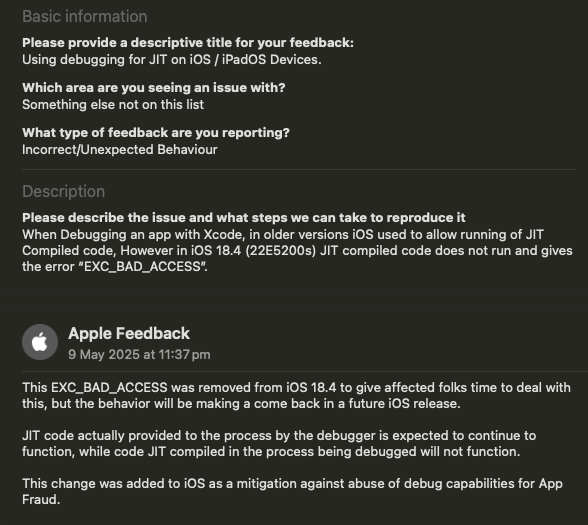
Task: Click the paragraph 'This change was added to iOS'
Action: (292, 491)
